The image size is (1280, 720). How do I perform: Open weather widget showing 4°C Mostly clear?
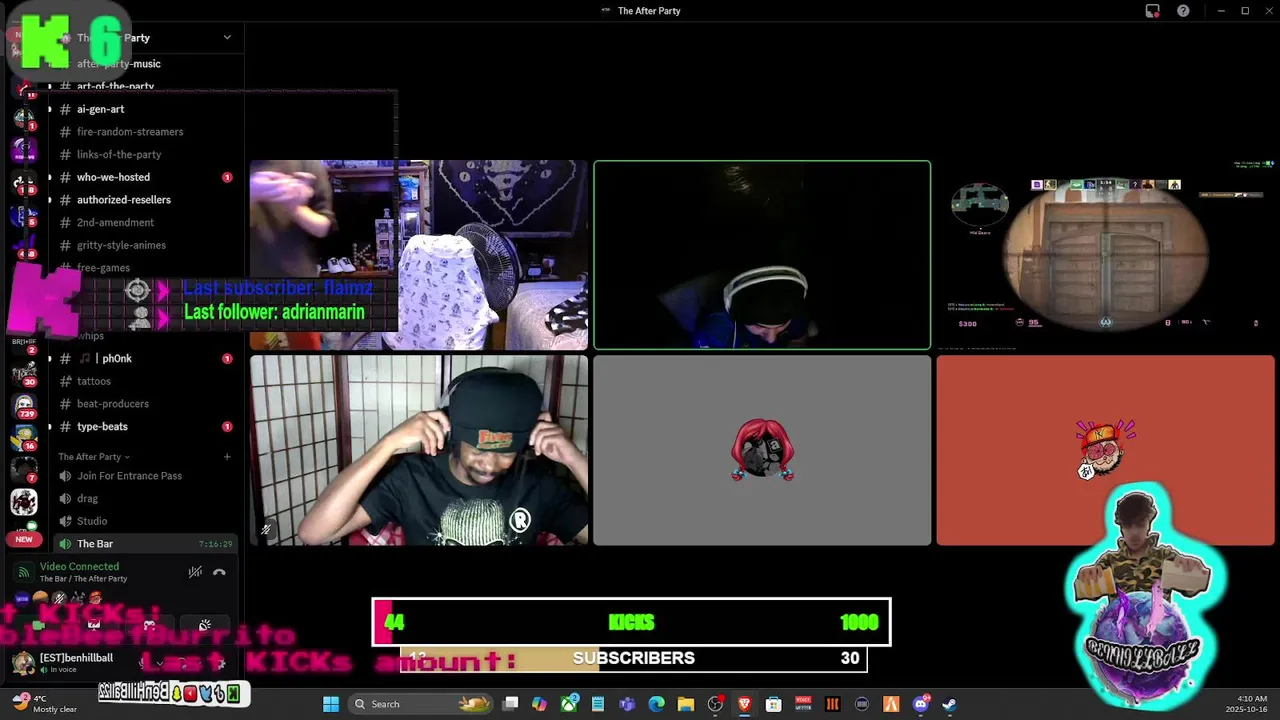point(45,704)
